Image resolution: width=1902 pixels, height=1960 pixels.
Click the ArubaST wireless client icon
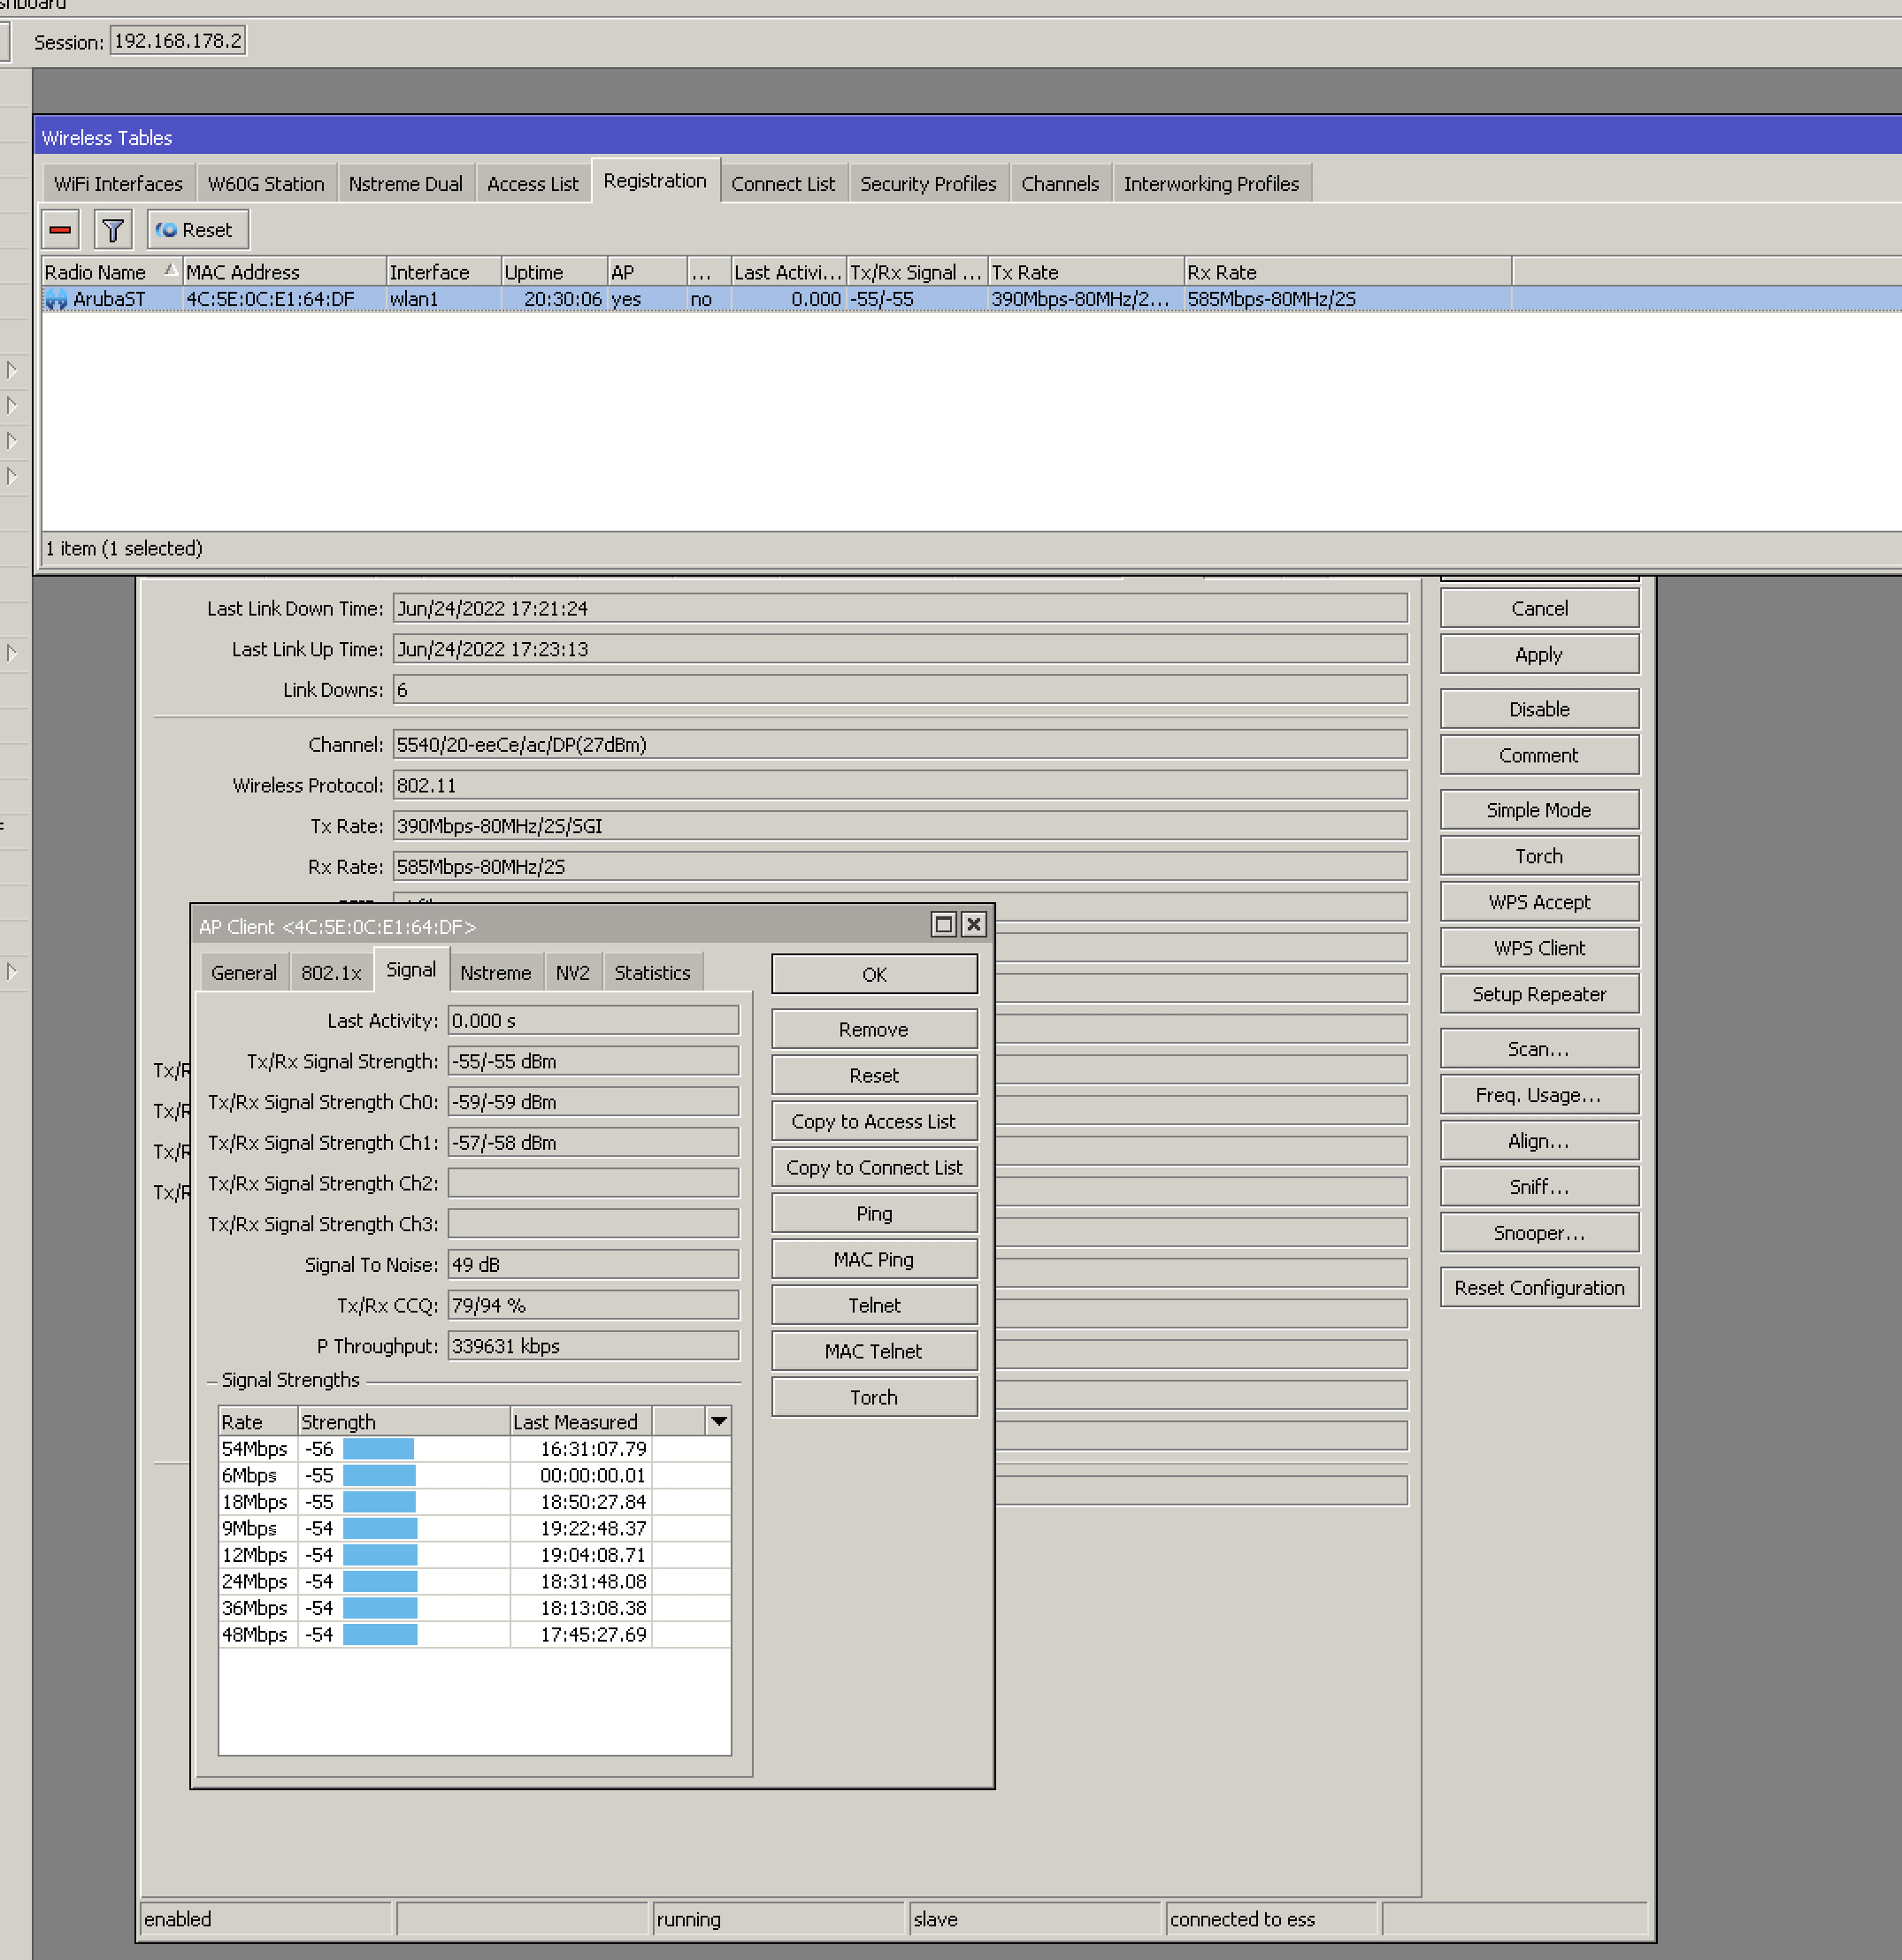tap(56, 299)
